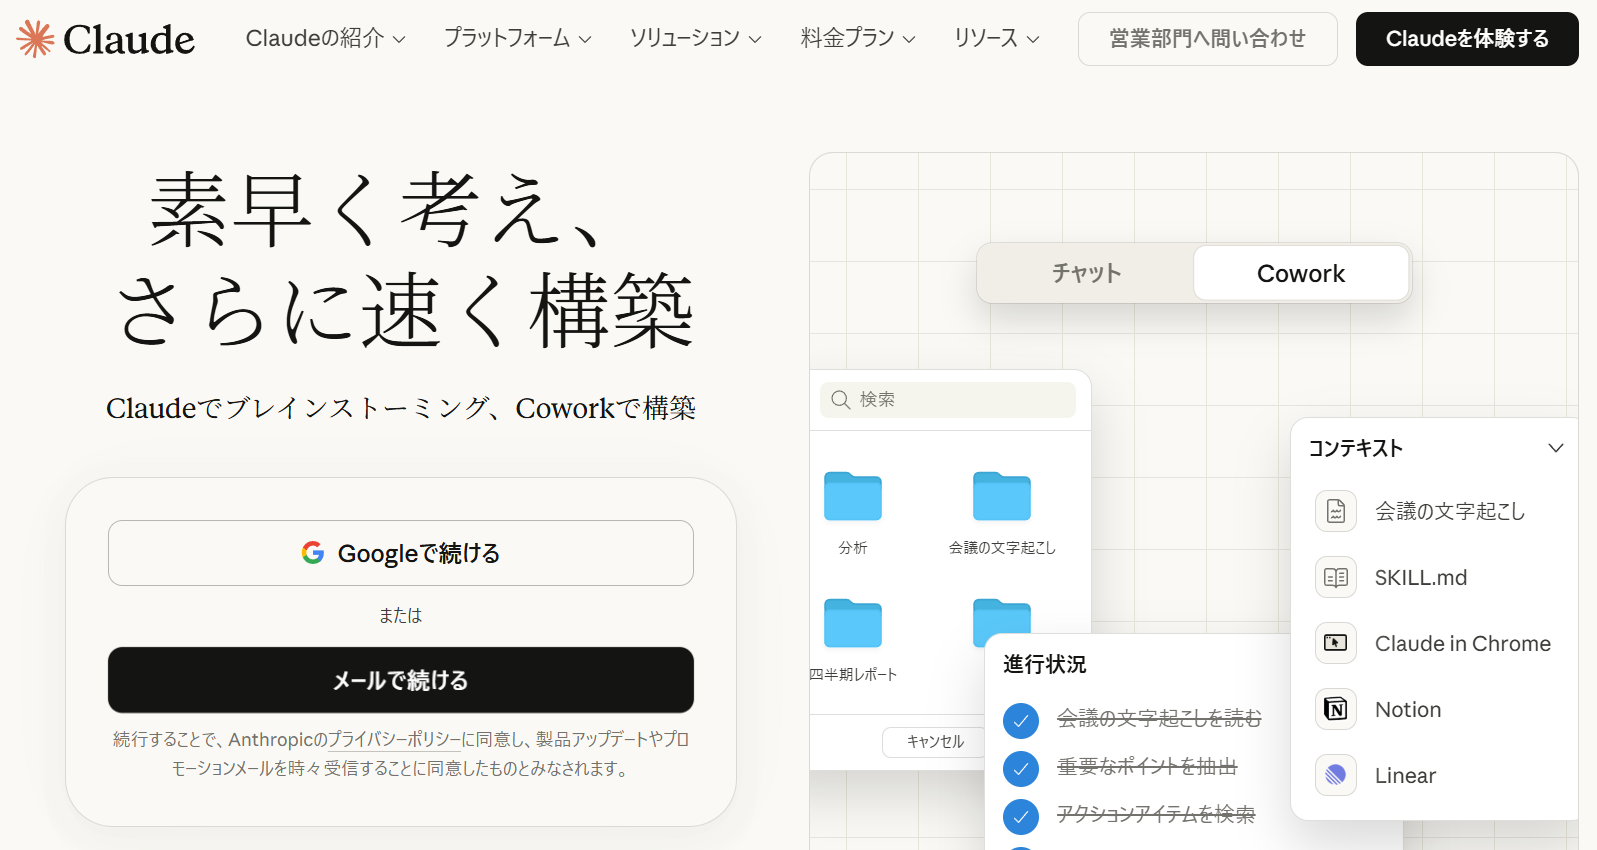Viewport: 1597px width, 850px height.
Task: Switch to the Cowork tab
Action: 1301,273
